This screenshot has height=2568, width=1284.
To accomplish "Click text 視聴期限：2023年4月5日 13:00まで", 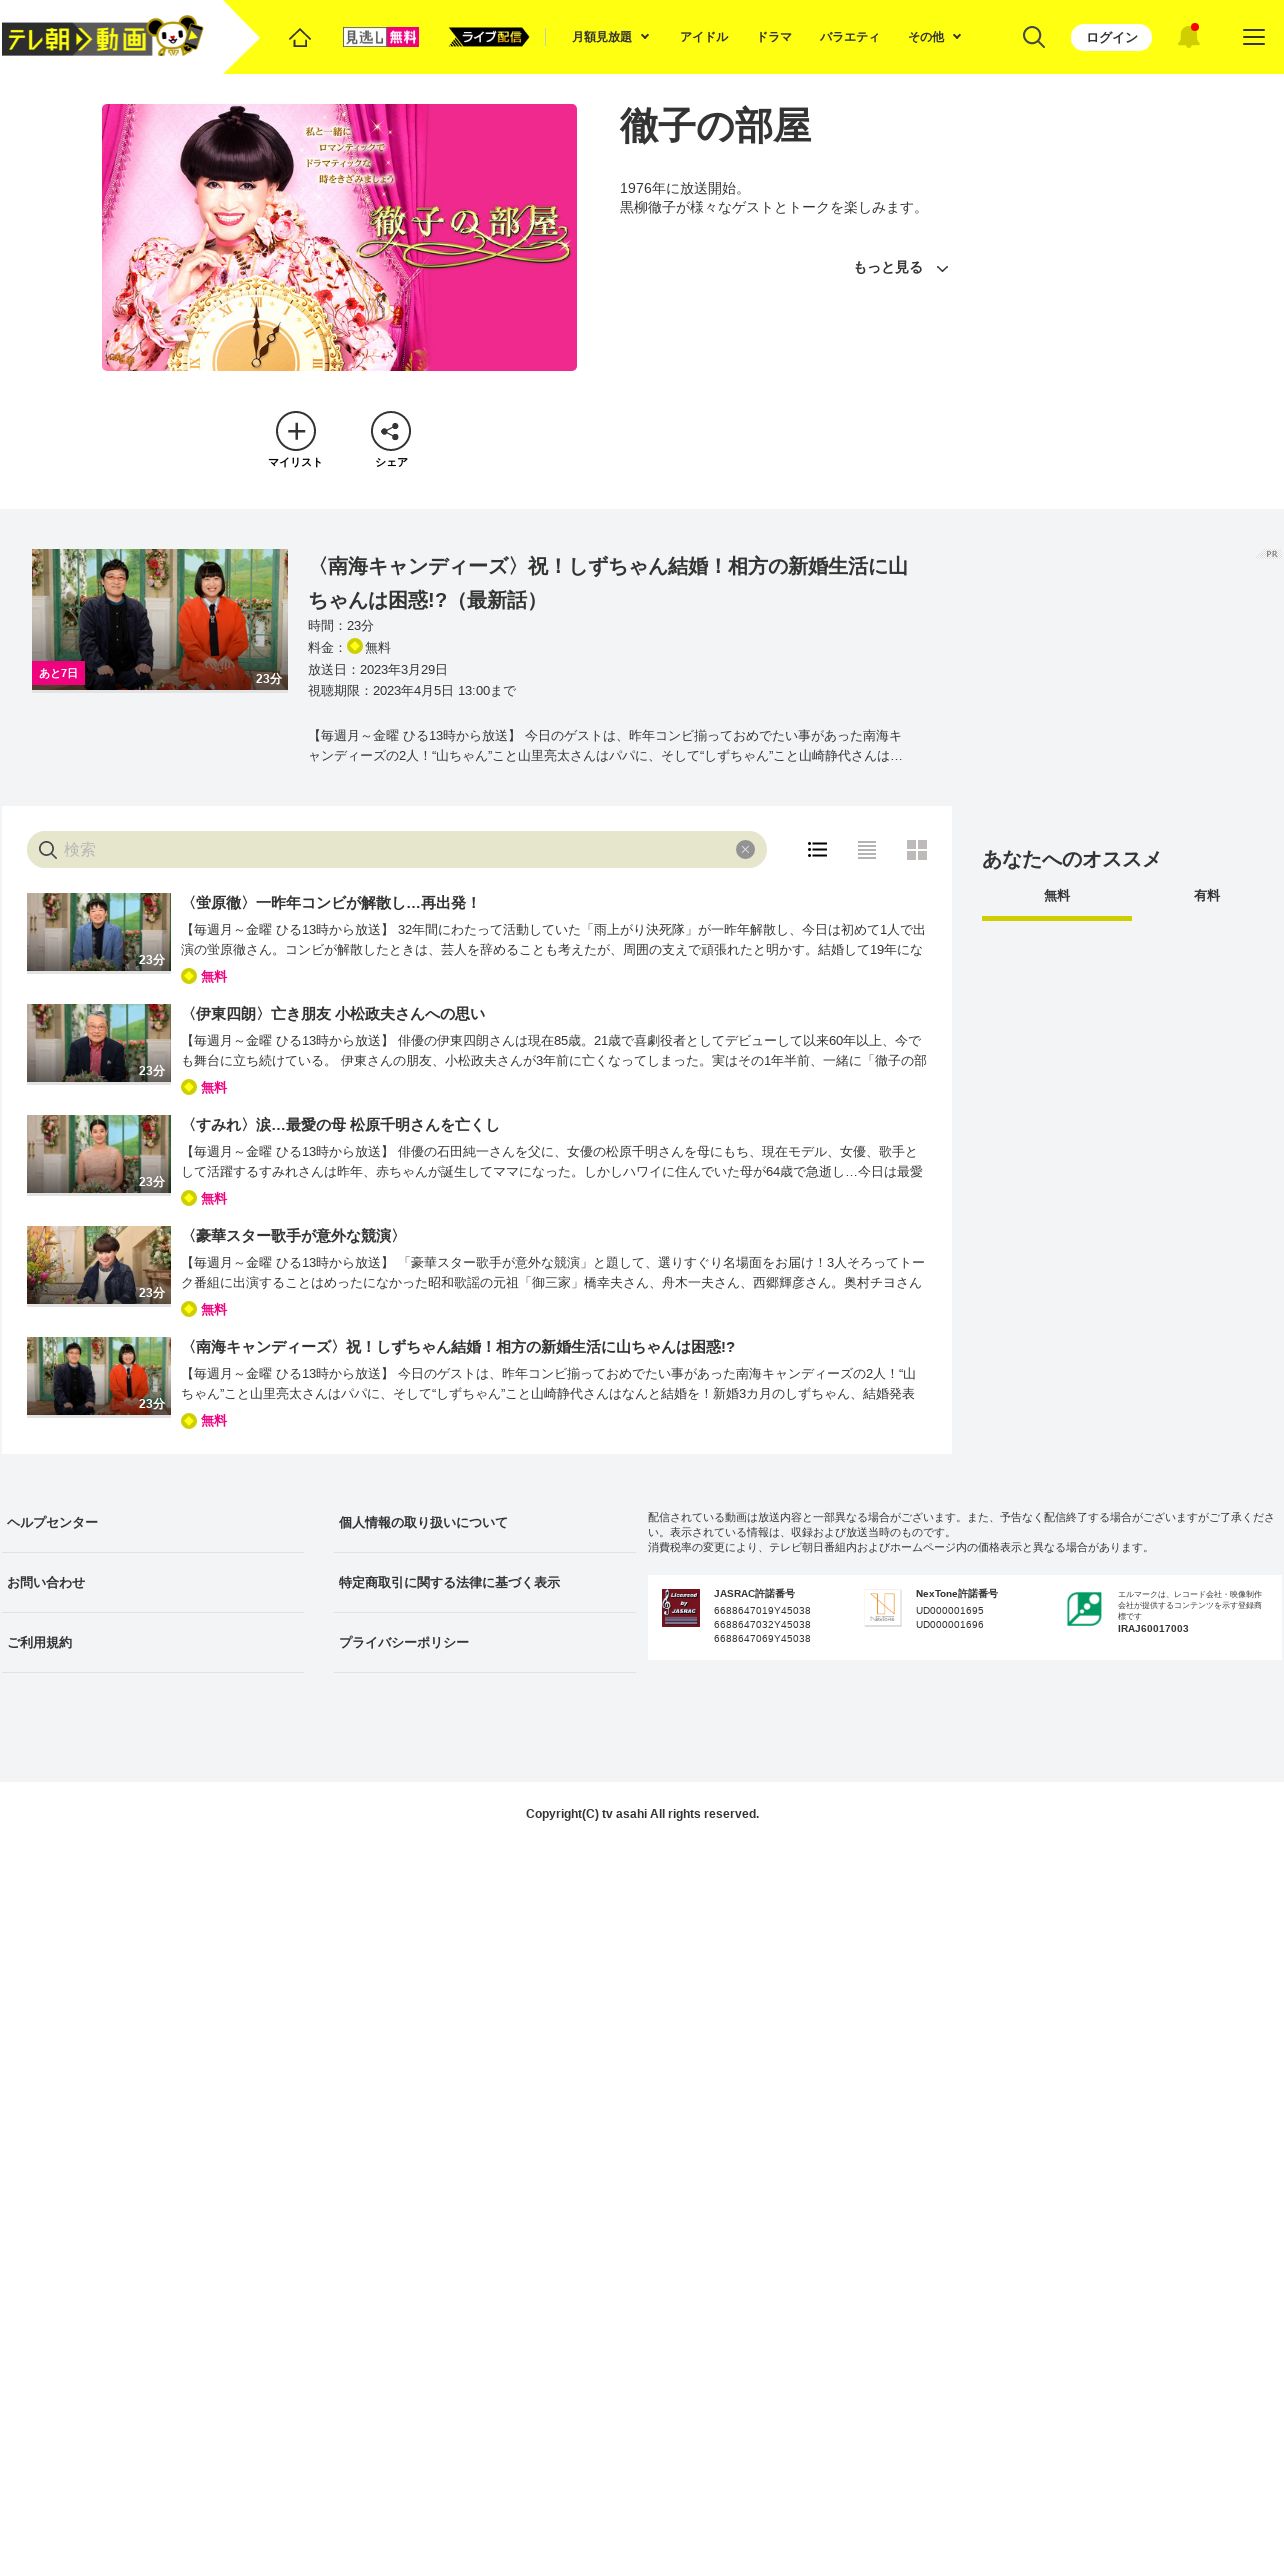I will (x=412, y=691).
